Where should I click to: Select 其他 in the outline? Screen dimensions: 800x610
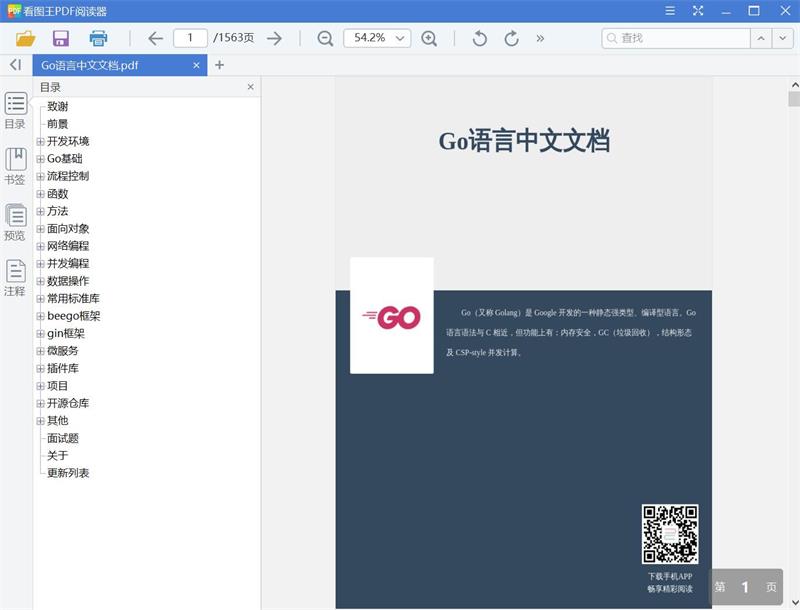coord(58,421)
